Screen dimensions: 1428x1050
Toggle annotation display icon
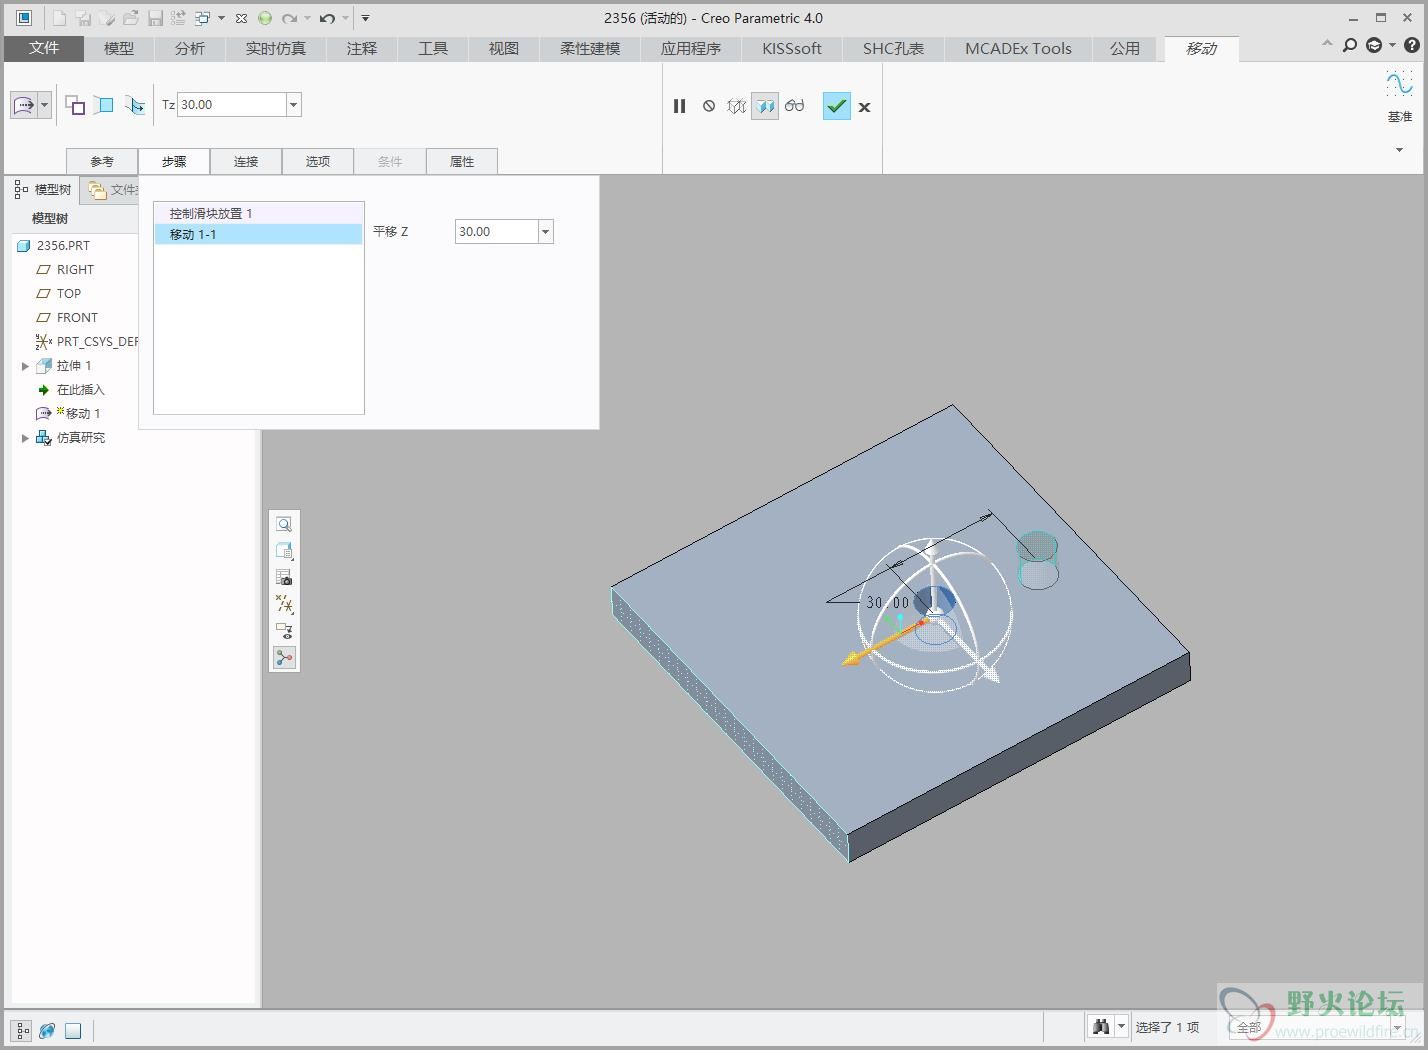click(x=285, y=631)
